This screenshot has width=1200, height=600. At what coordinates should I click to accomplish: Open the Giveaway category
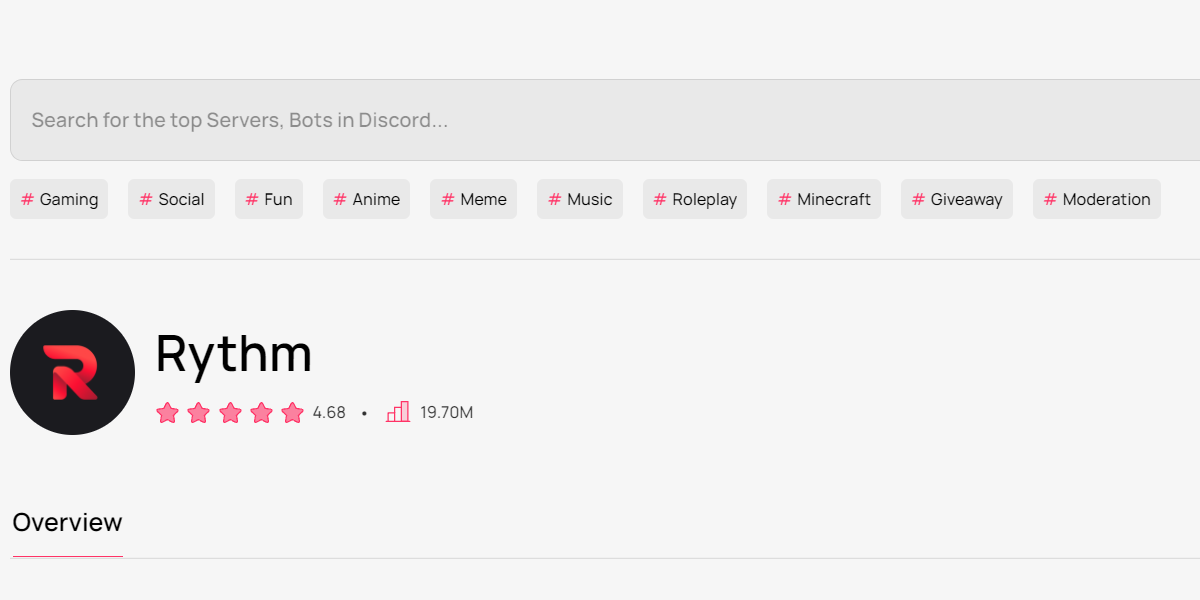(956, 199)
